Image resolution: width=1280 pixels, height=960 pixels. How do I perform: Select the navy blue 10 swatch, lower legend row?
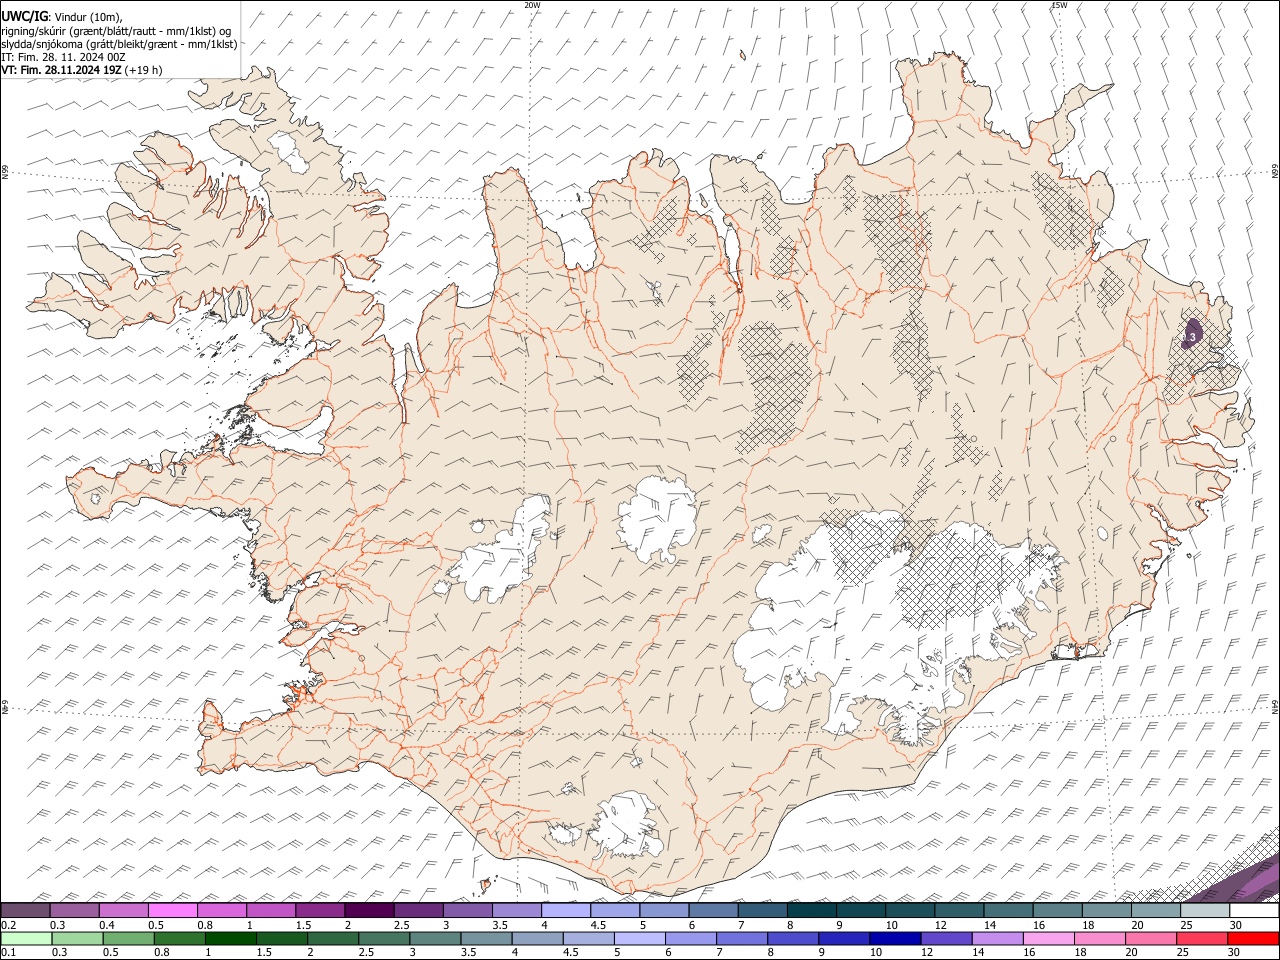(895, 939)
